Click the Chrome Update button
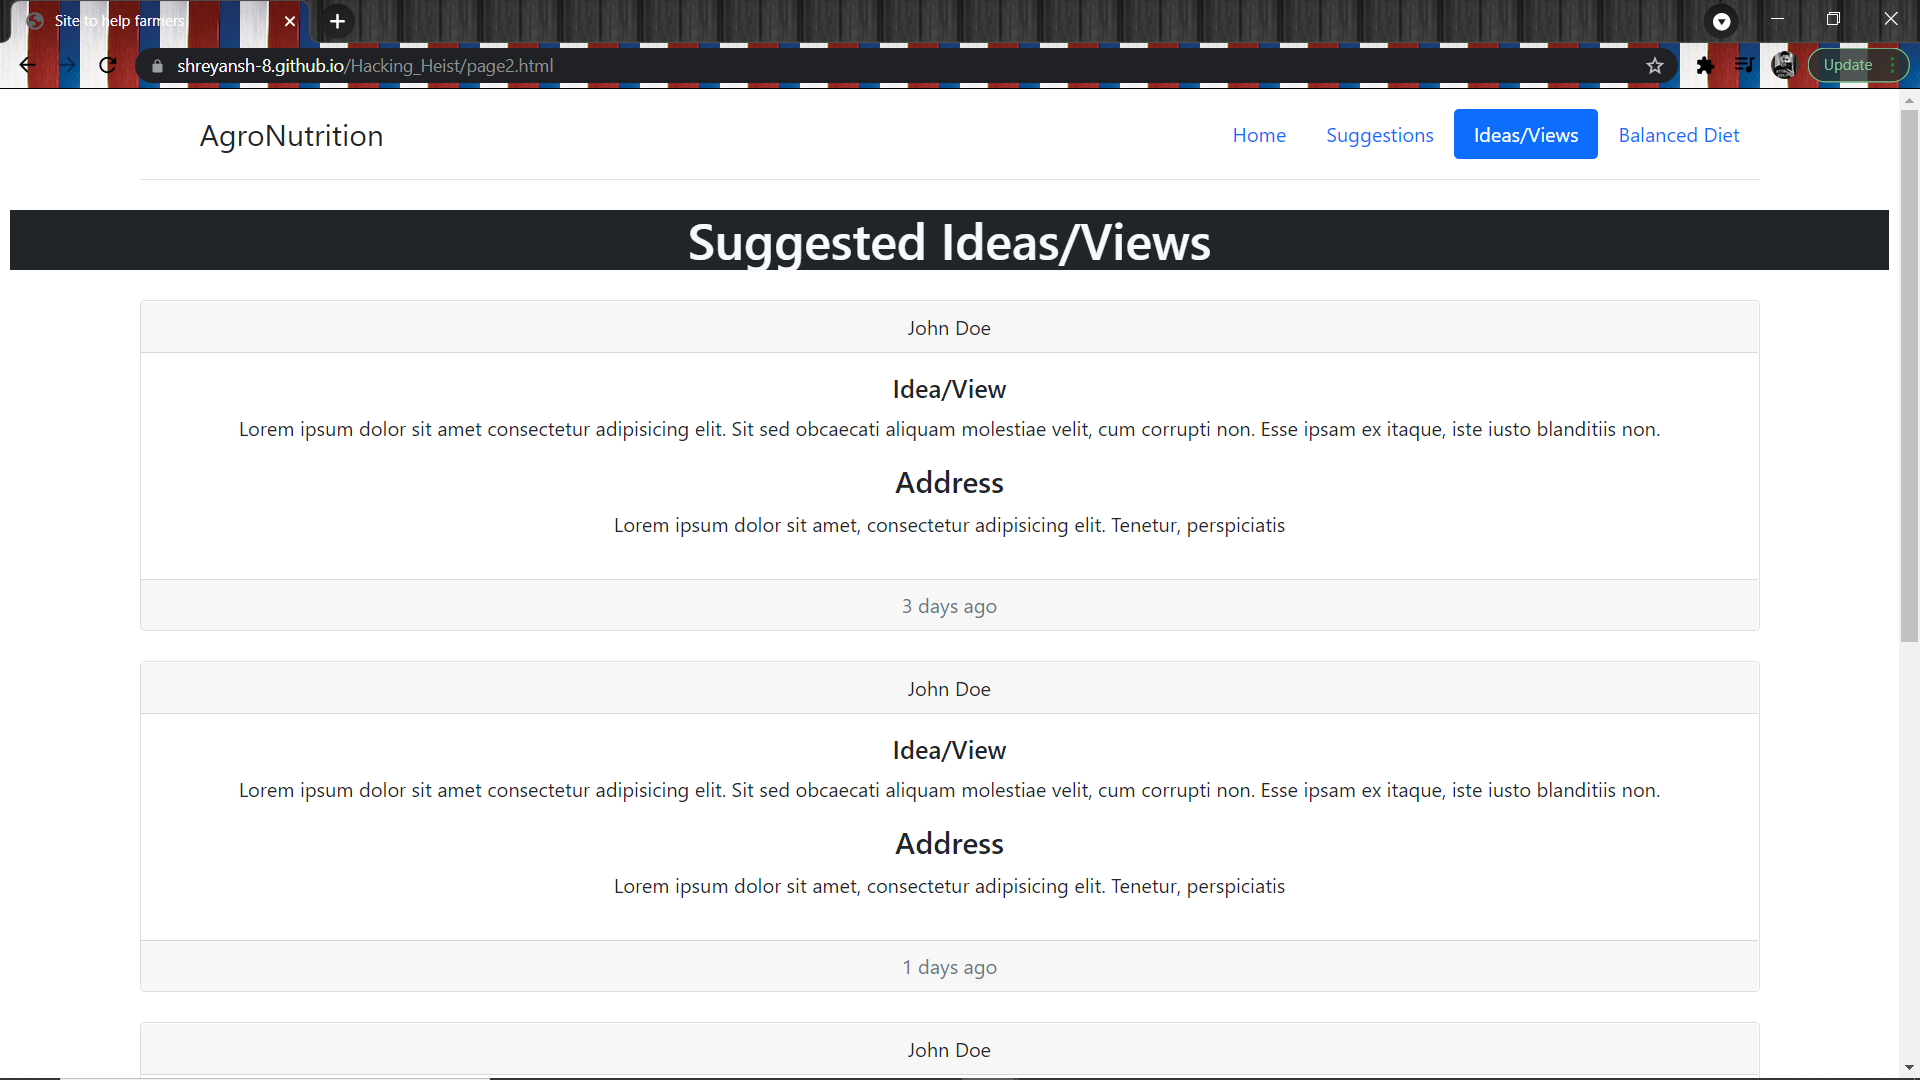Viewport: 1920px width, 1080px height. point(1847,66)
